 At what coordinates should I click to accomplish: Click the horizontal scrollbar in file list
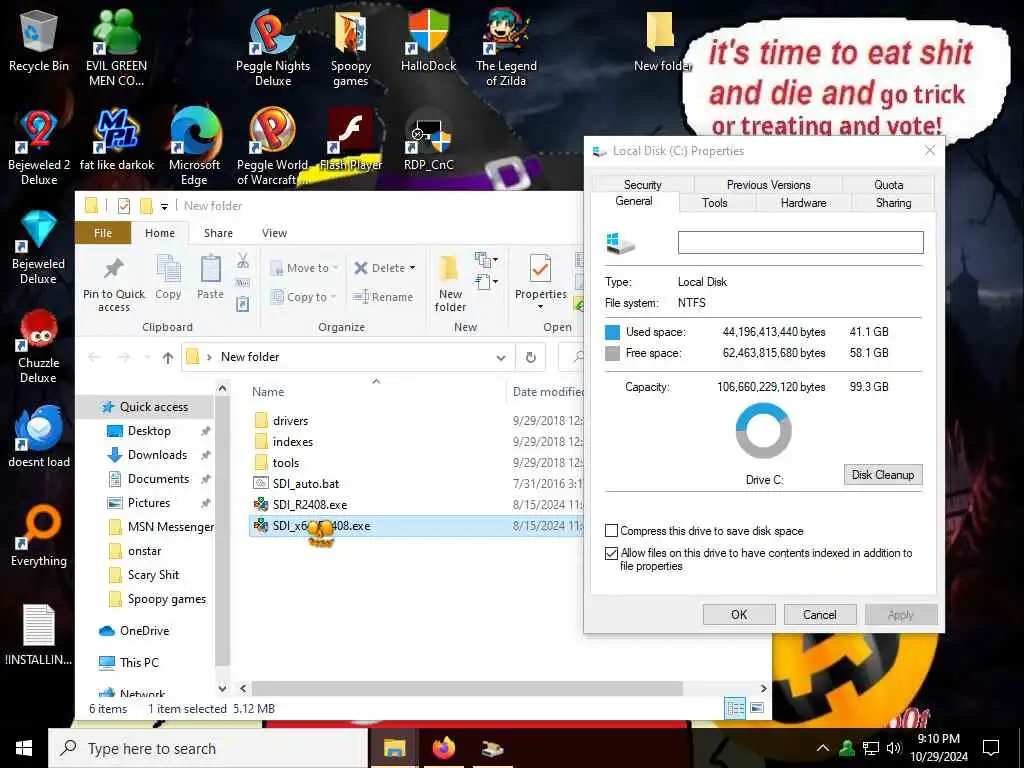pyautogui.click(x=468, y=688)
